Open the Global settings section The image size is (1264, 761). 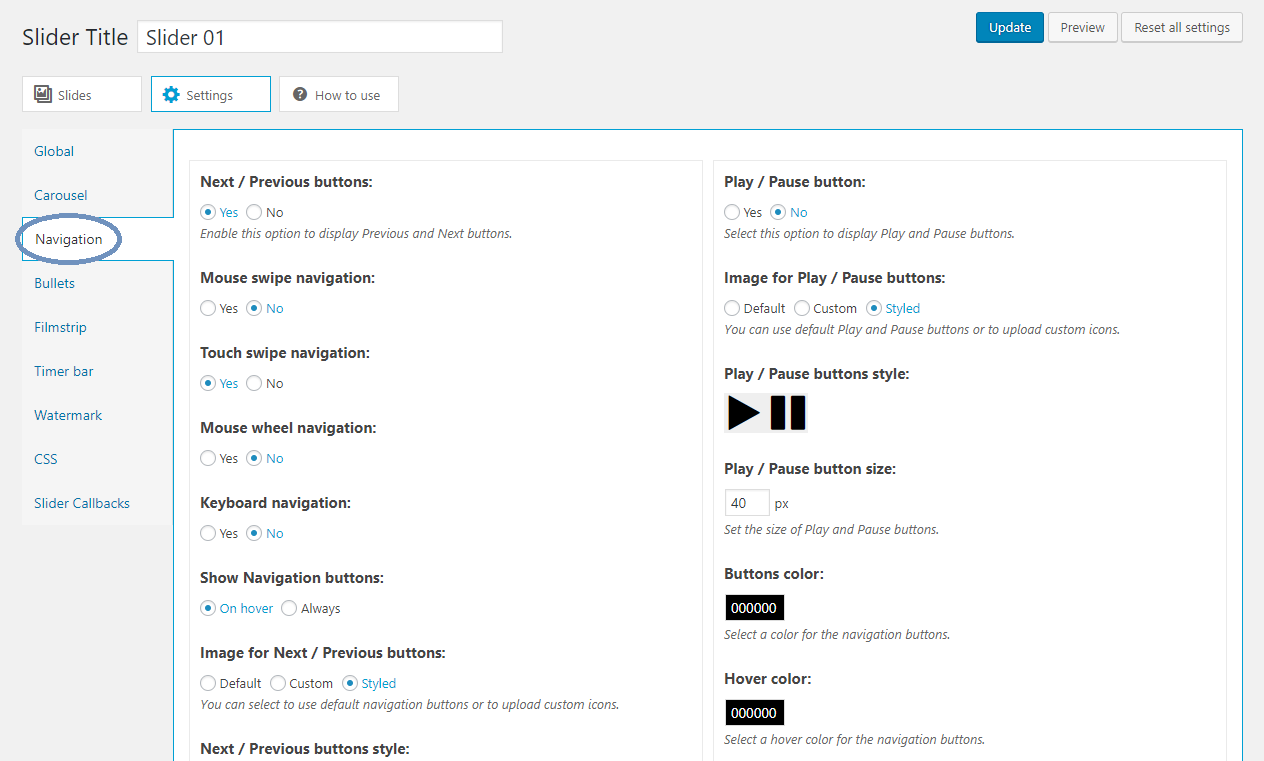point(98,151)
